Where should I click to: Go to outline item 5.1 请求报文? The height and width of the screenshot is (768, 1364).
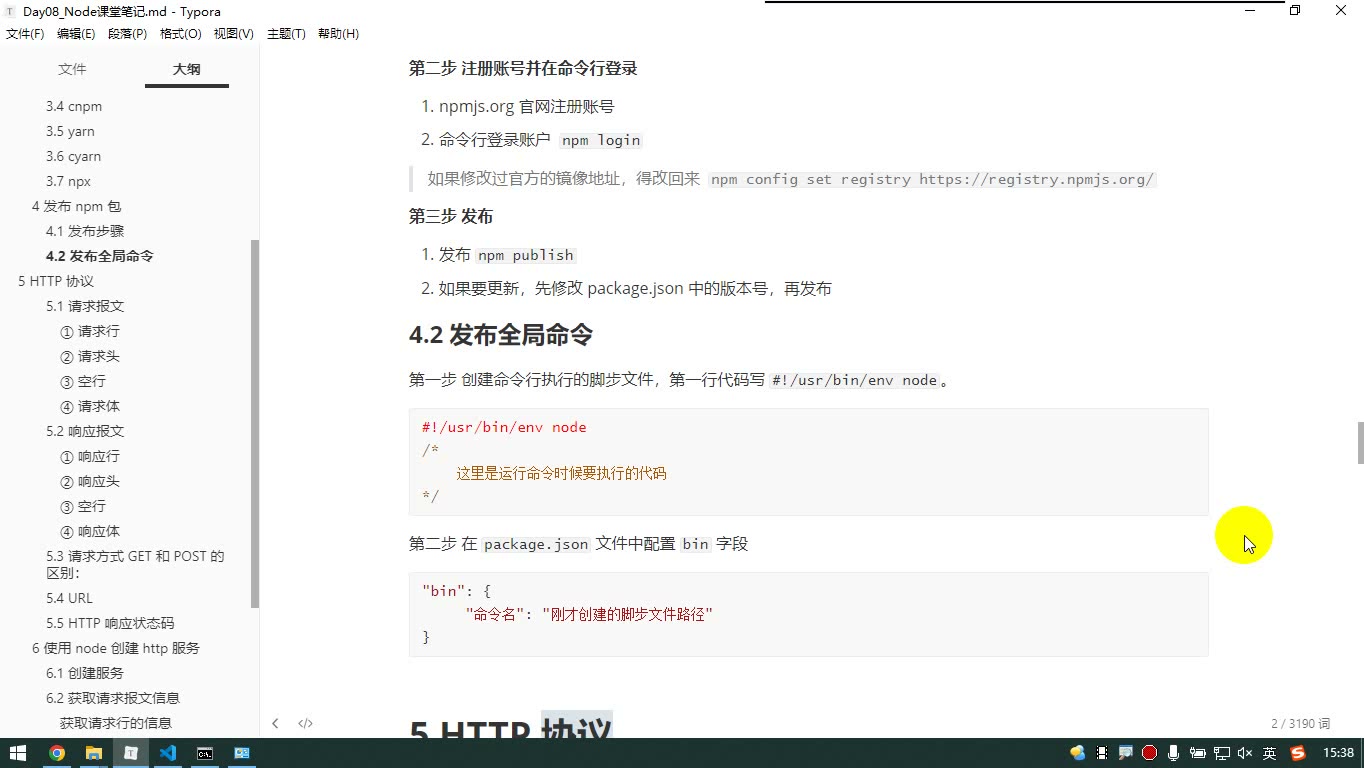85,306
